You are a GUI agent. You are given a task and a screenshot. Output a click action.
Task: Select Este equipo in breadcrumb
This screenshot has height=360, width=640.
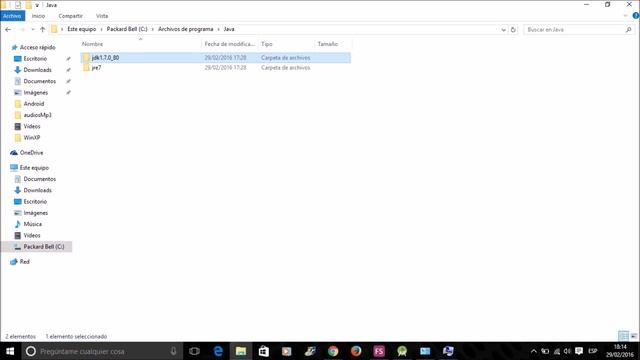[x=82, y=29]
